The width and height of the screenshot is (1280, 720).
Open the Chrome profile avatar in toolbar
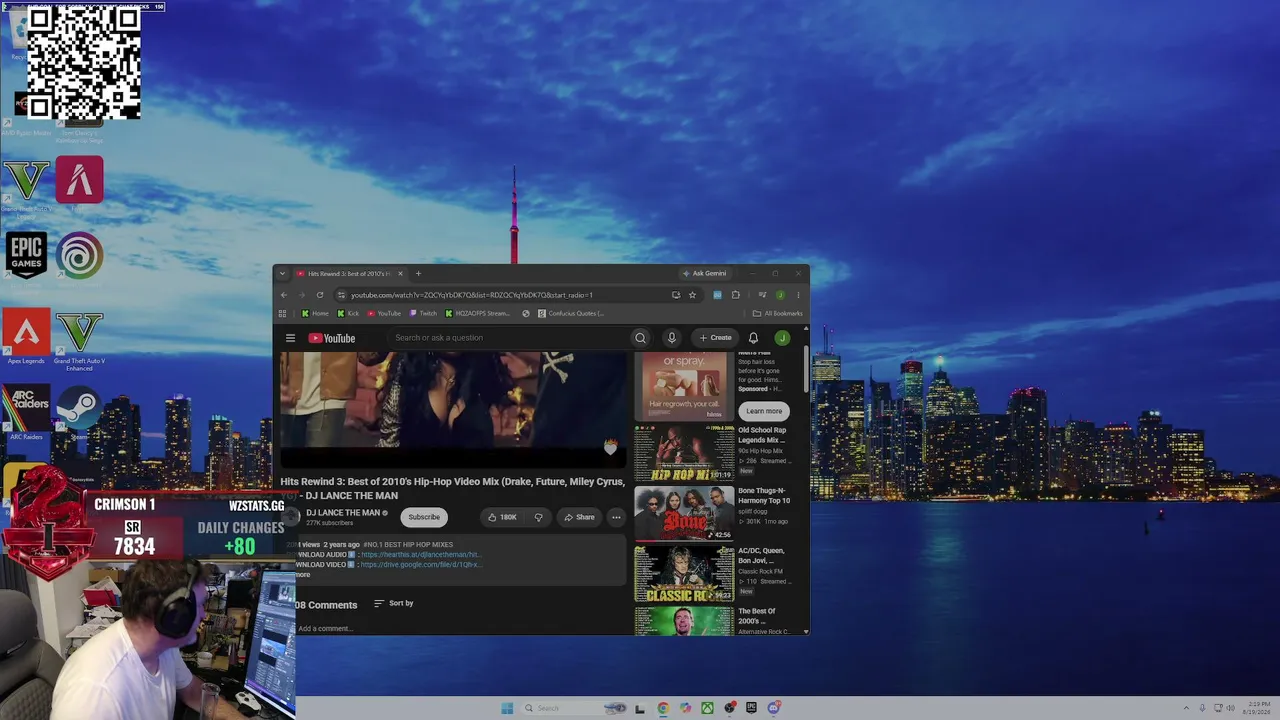780,295
